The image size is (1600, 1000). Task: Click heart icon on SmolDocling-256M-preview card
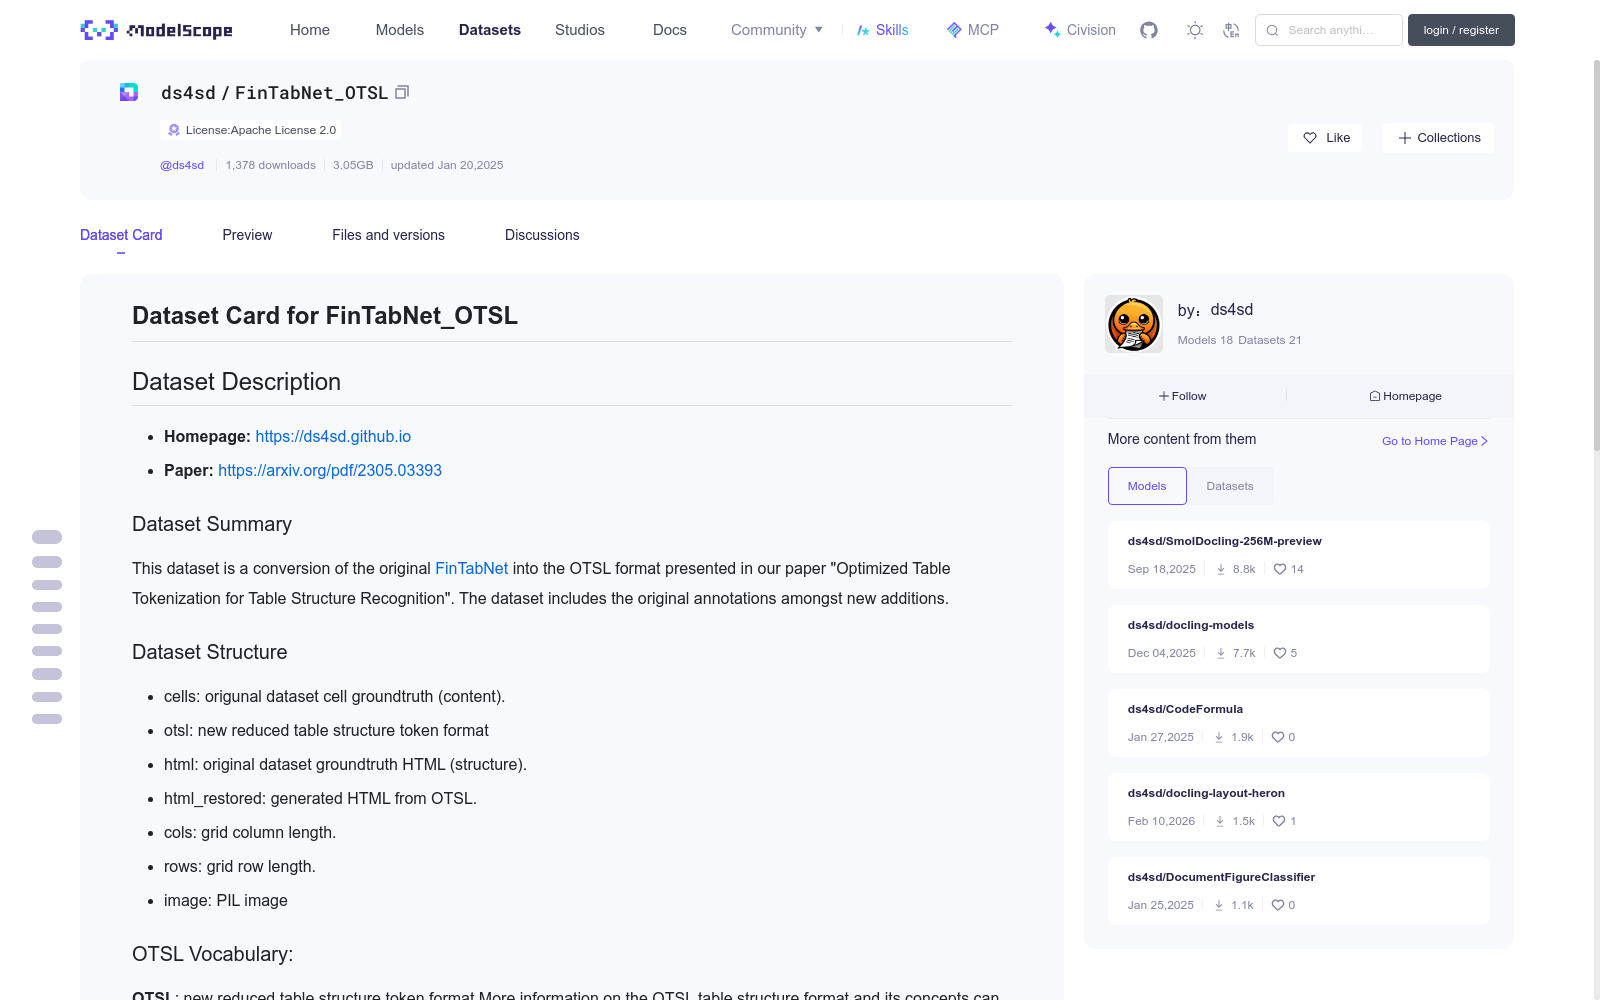1280,569
